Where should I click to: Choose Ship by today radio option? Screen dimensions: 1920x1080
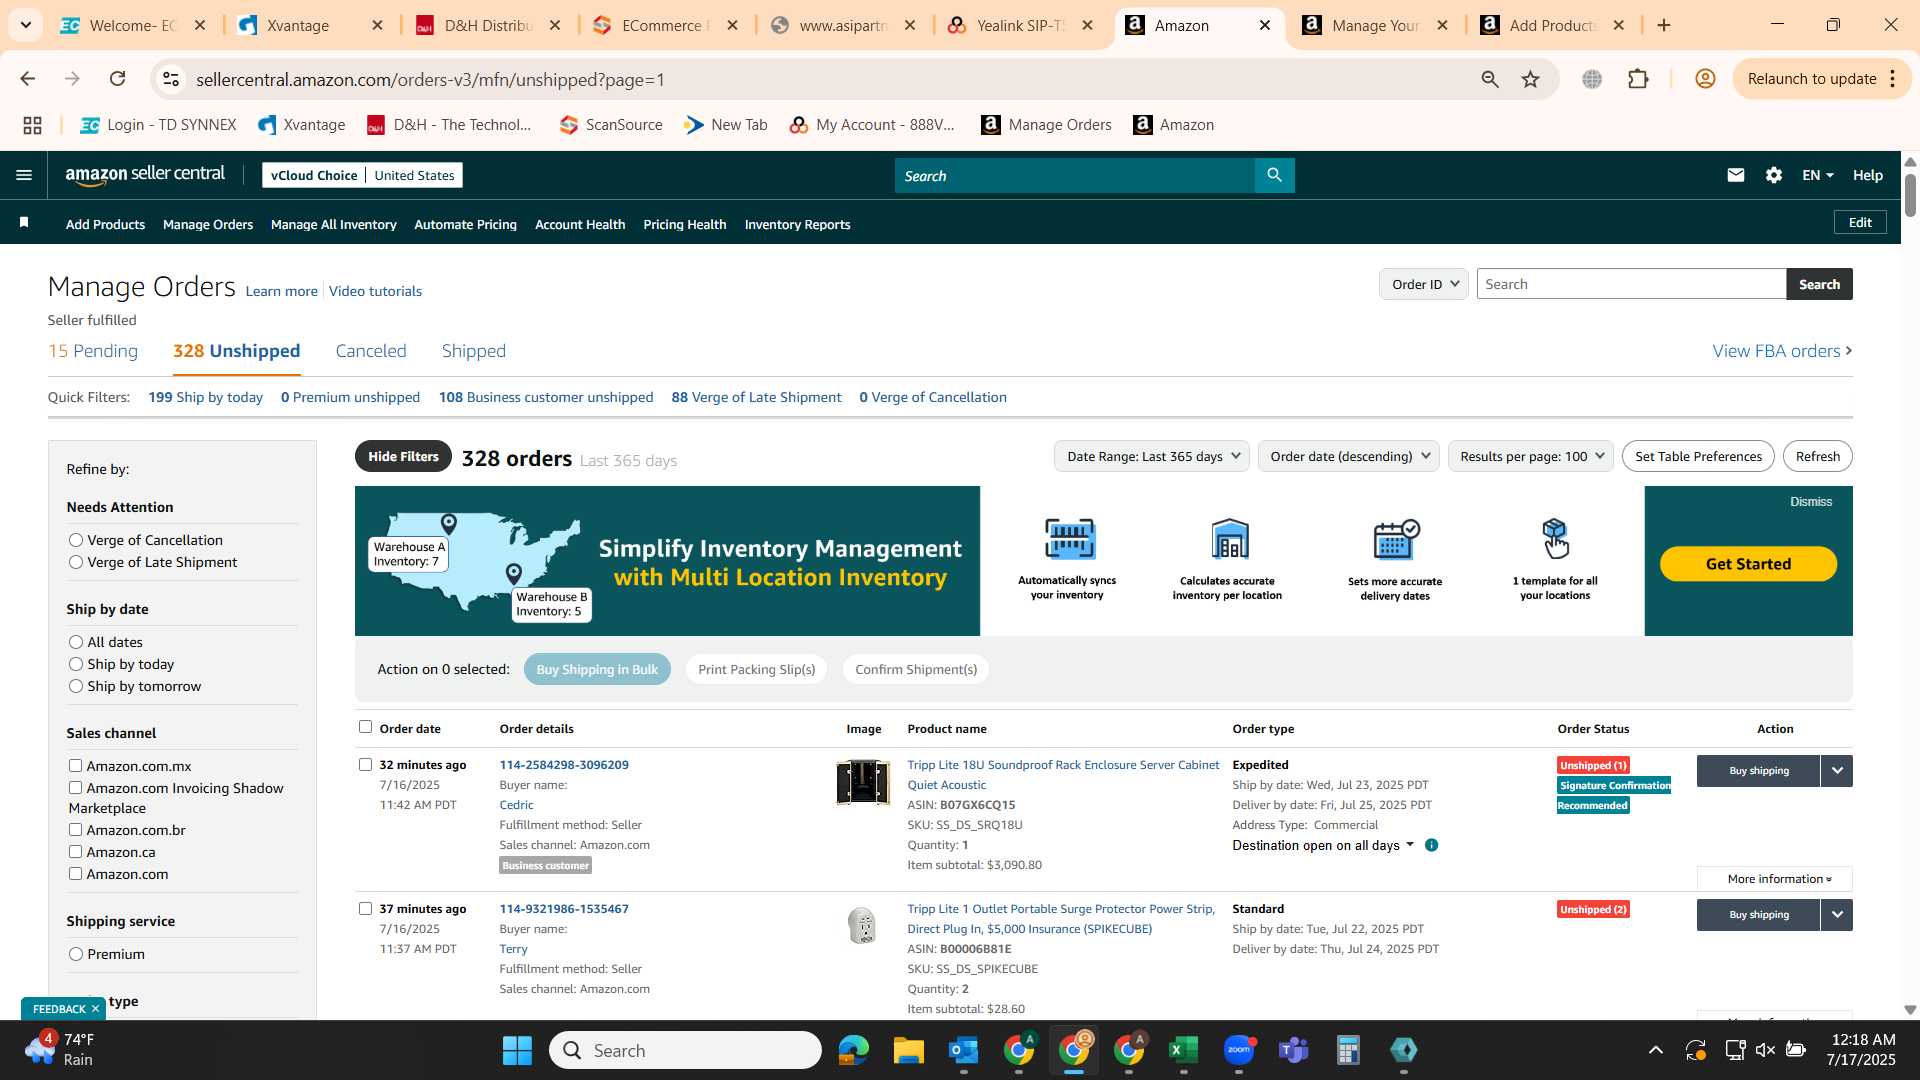(76, 664)
